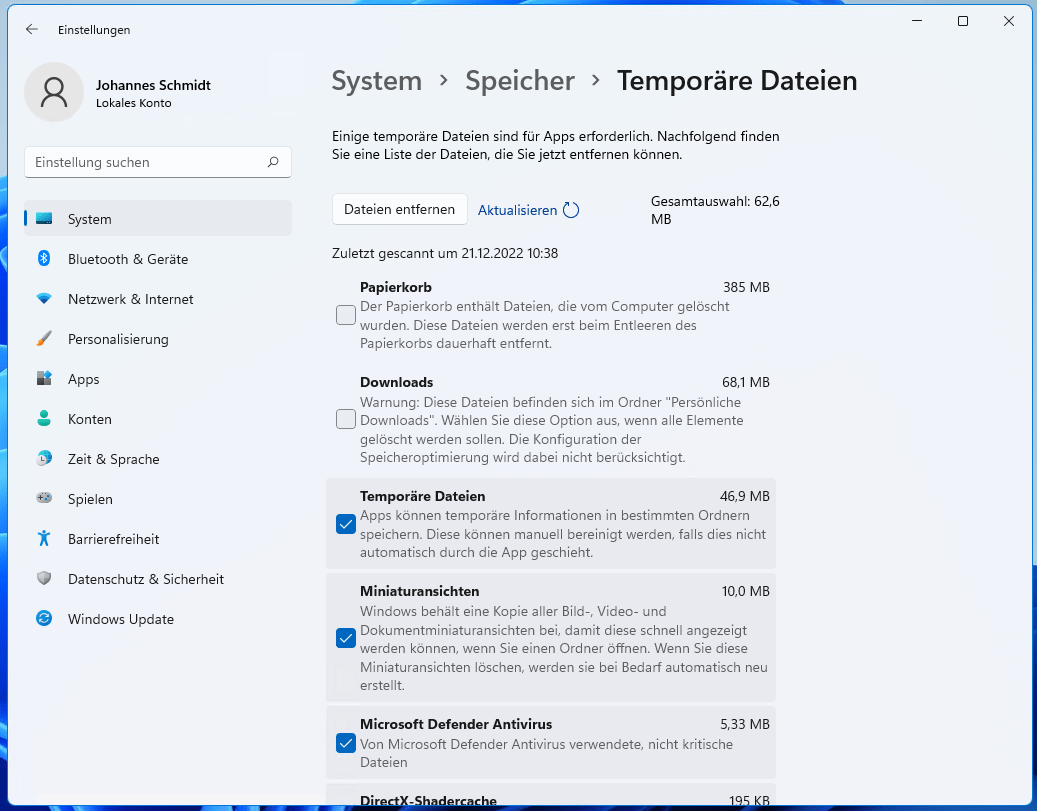The height and width of the screenshot is (811, 1037).
Task: Click the Datenschutz shield icon
Action: tap(44, 579)
